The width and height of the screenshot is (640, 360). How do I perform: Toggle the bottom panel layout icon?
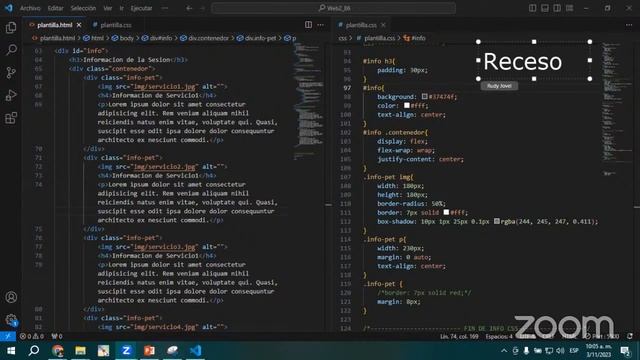[544, 8]
